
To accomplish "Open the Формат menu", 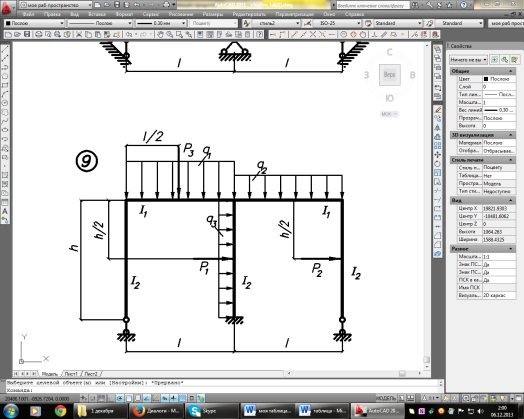I will point(124,14).
